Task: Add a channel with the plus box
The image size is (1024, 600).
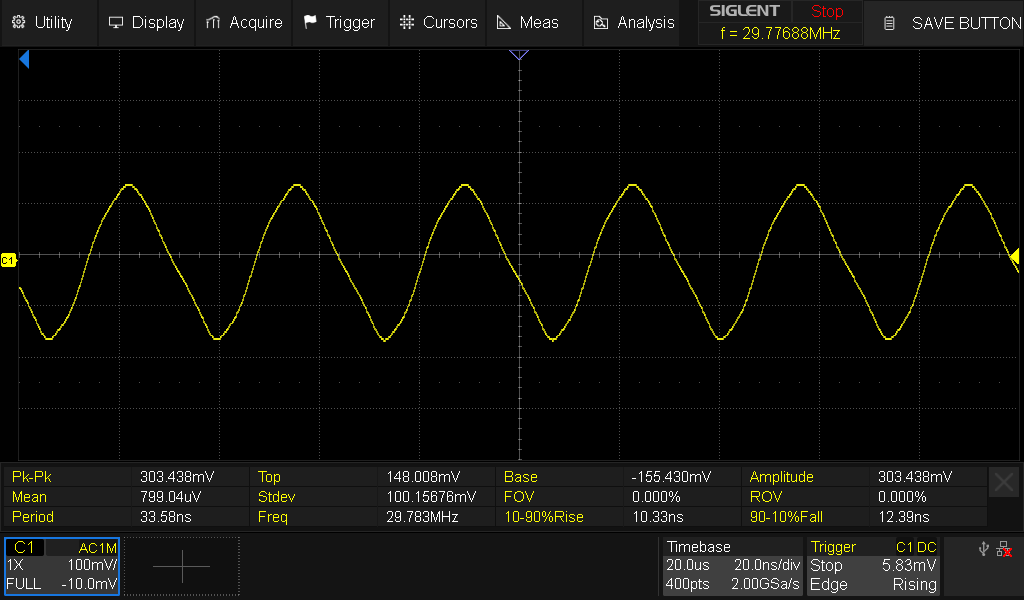Action: click(182, 566)
